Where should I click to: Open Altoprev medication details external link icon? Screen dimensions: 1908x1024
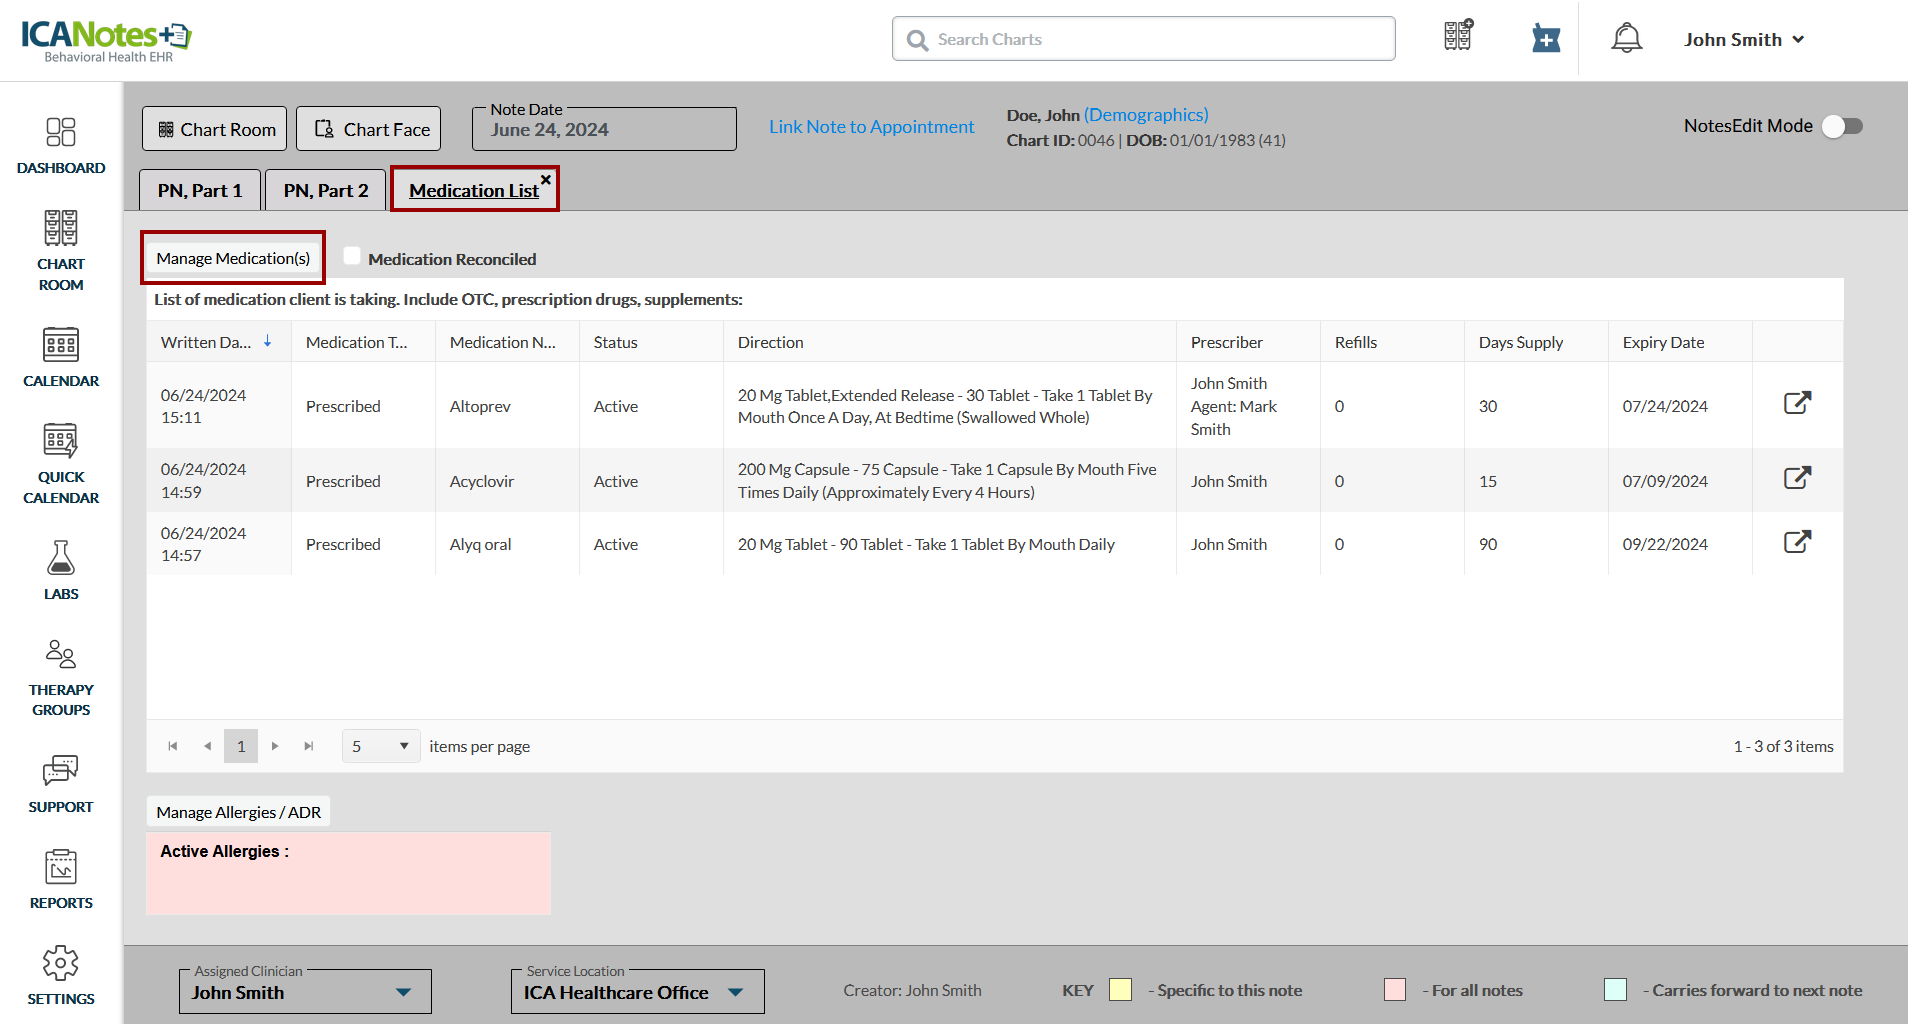(x=1797, y=403)
